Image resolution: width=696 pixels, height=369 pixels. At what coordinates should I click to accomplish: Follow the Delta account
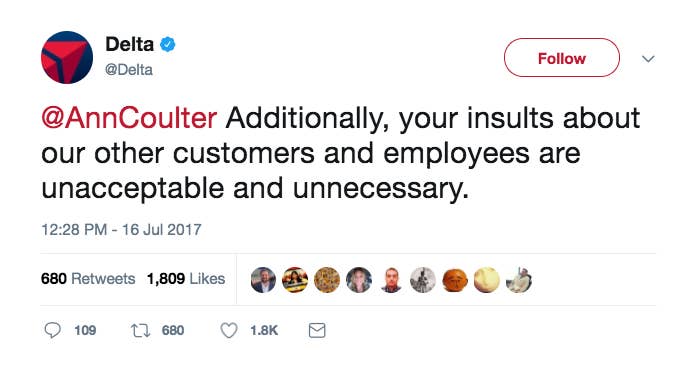[562, 58]
